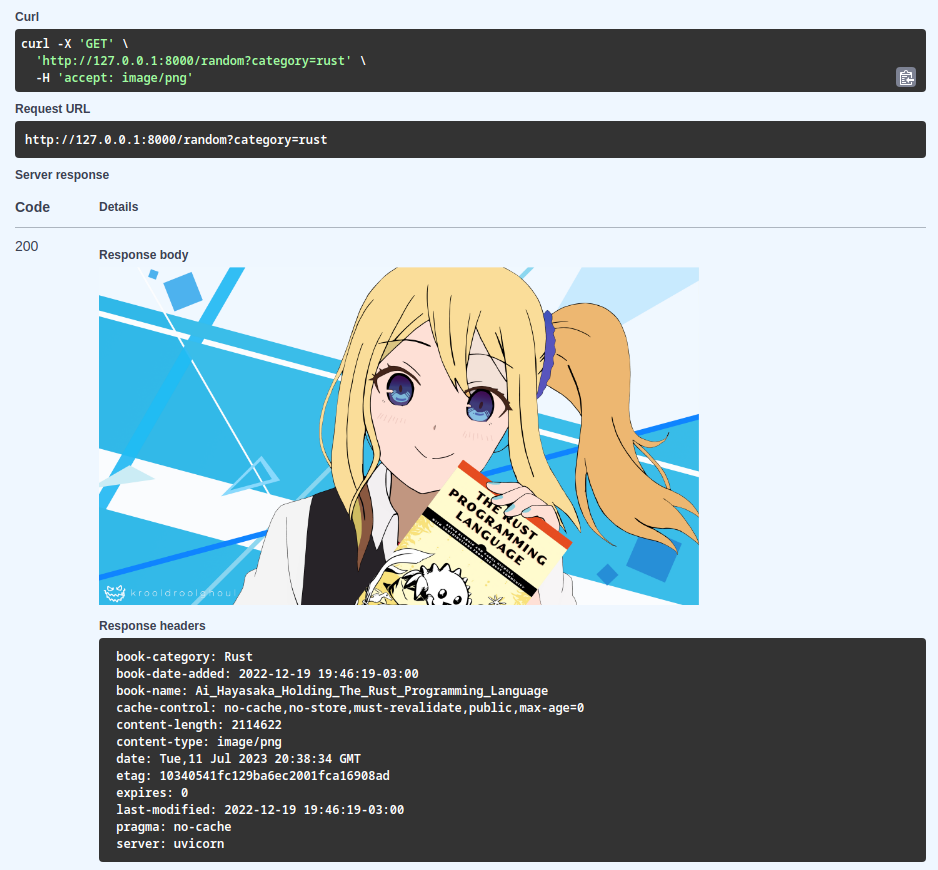Click the content-length: 2114622 line
938x870 pixels.
pos(199,725)
